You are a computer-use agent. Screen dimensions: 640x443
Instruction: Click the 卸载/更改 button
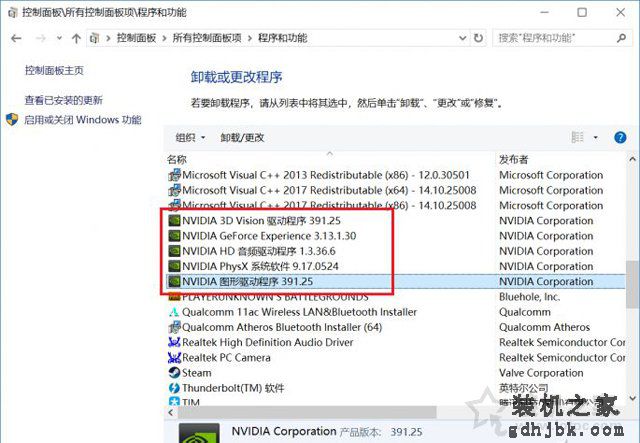tap(242, 138)
